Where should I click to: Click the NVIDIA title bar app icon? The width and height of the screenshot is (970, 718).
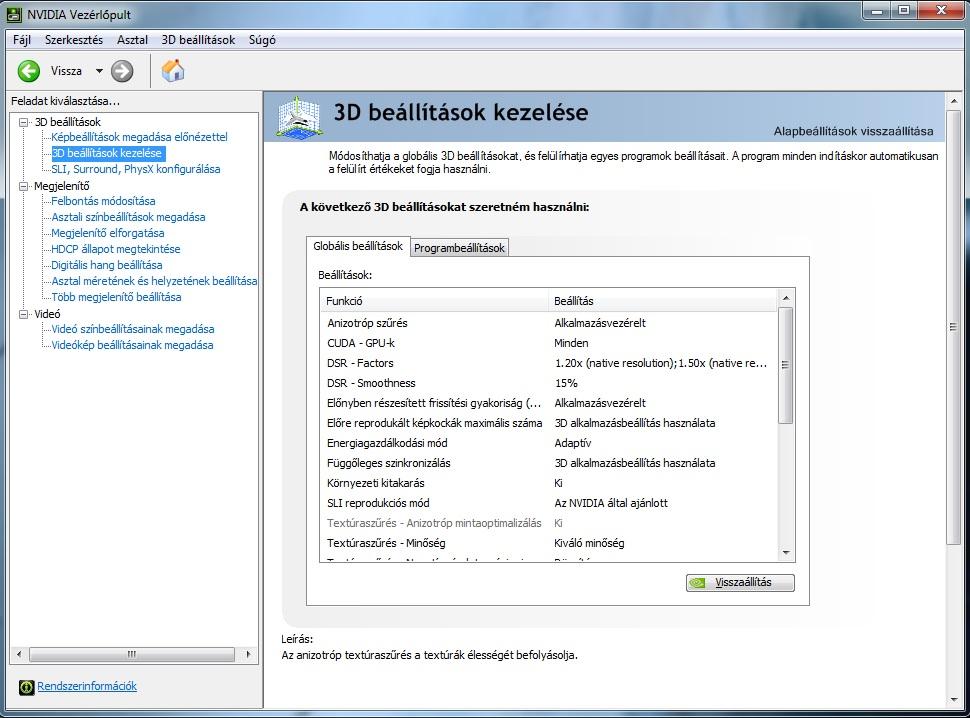(14, 14)
